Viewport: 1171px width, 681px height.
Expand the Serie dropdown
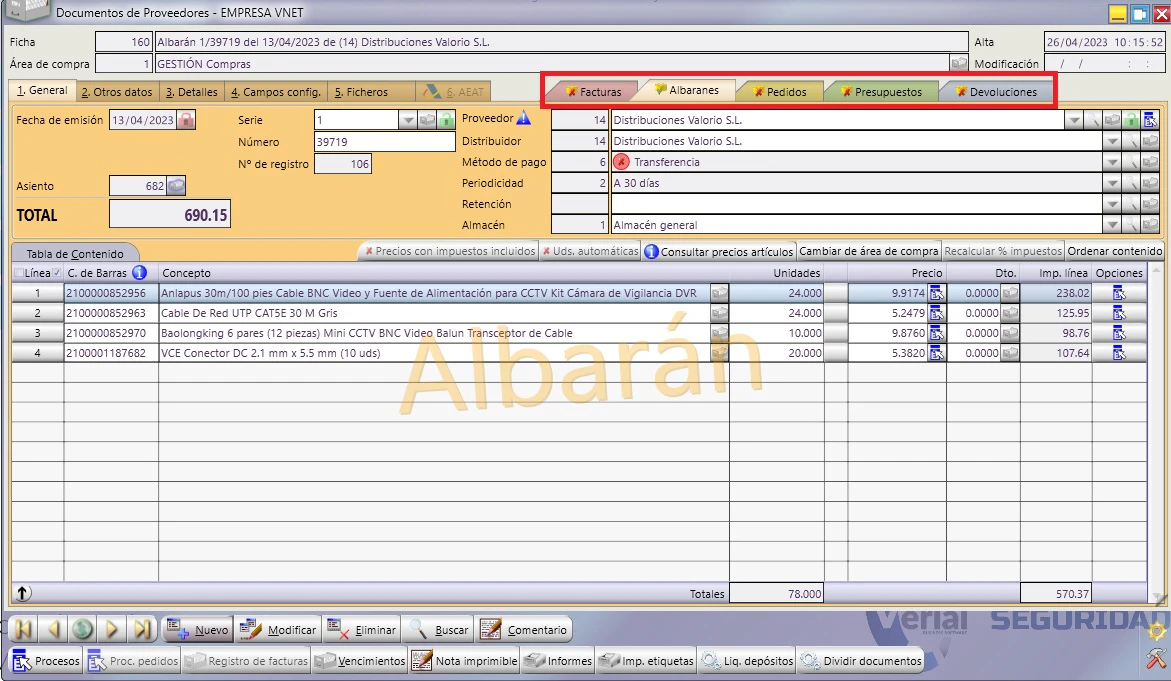click(407, 119)
